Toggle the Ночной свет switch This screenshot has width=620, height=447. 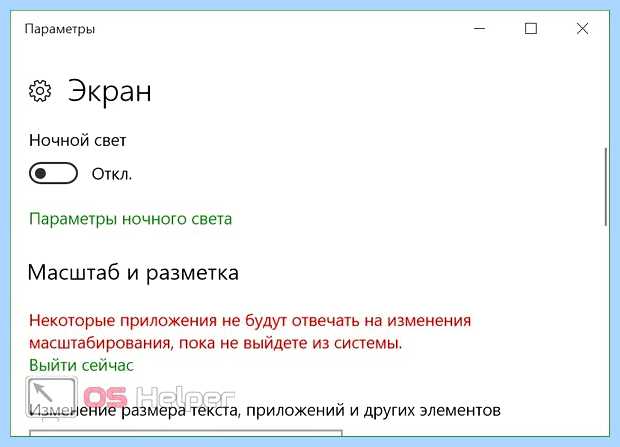(x=53, y=173)
